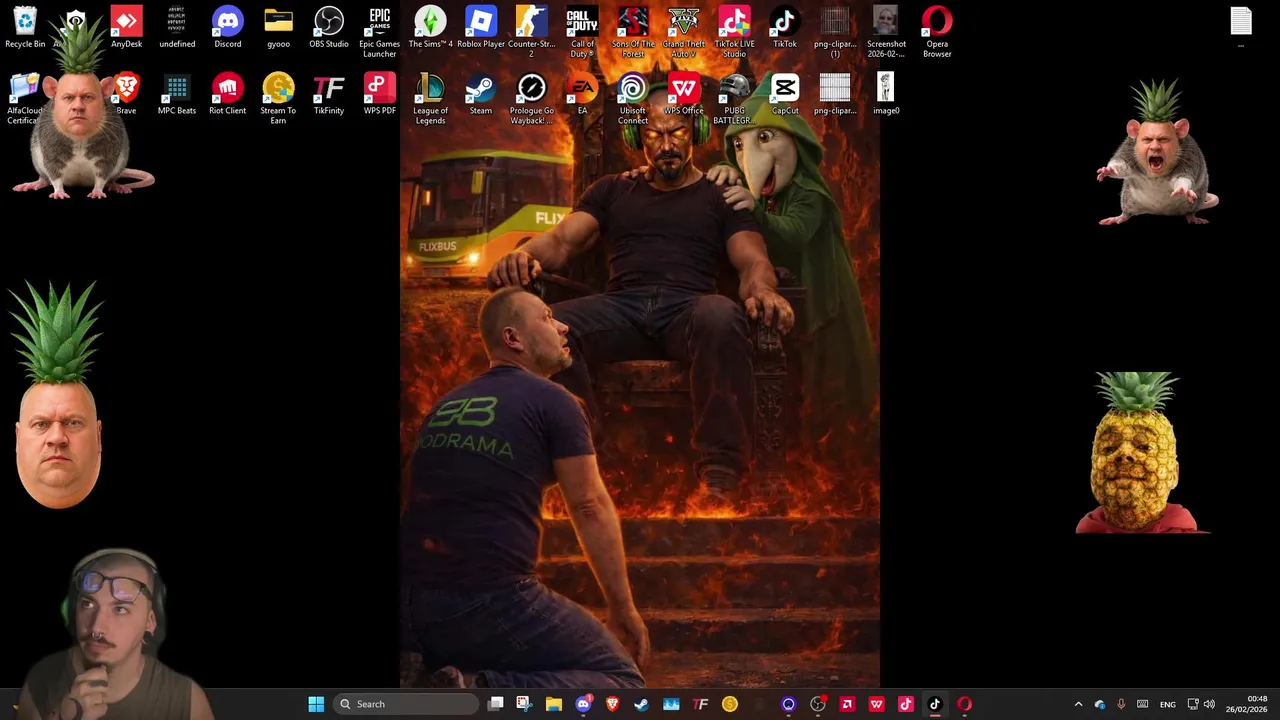Screen dimensions: 1280x720
Task: Open Ubisoft Connect desktop shortcut
Action: (x=633, y=98)
